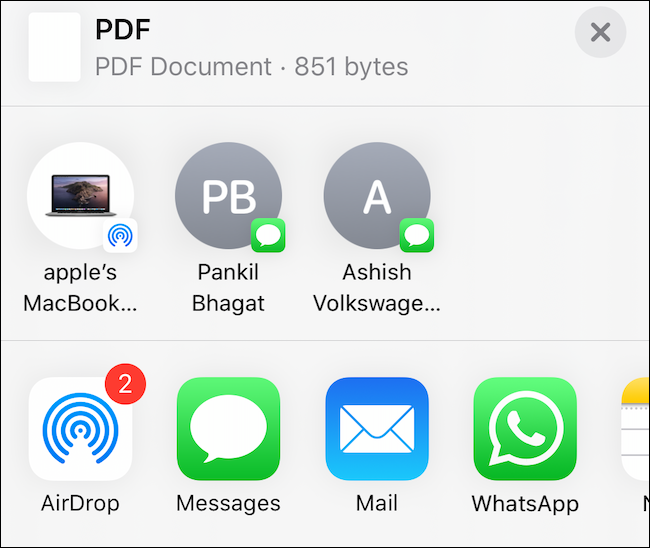
Task: Click the 'apple's MacBook...' label
Action: click(x=80, y=288)
